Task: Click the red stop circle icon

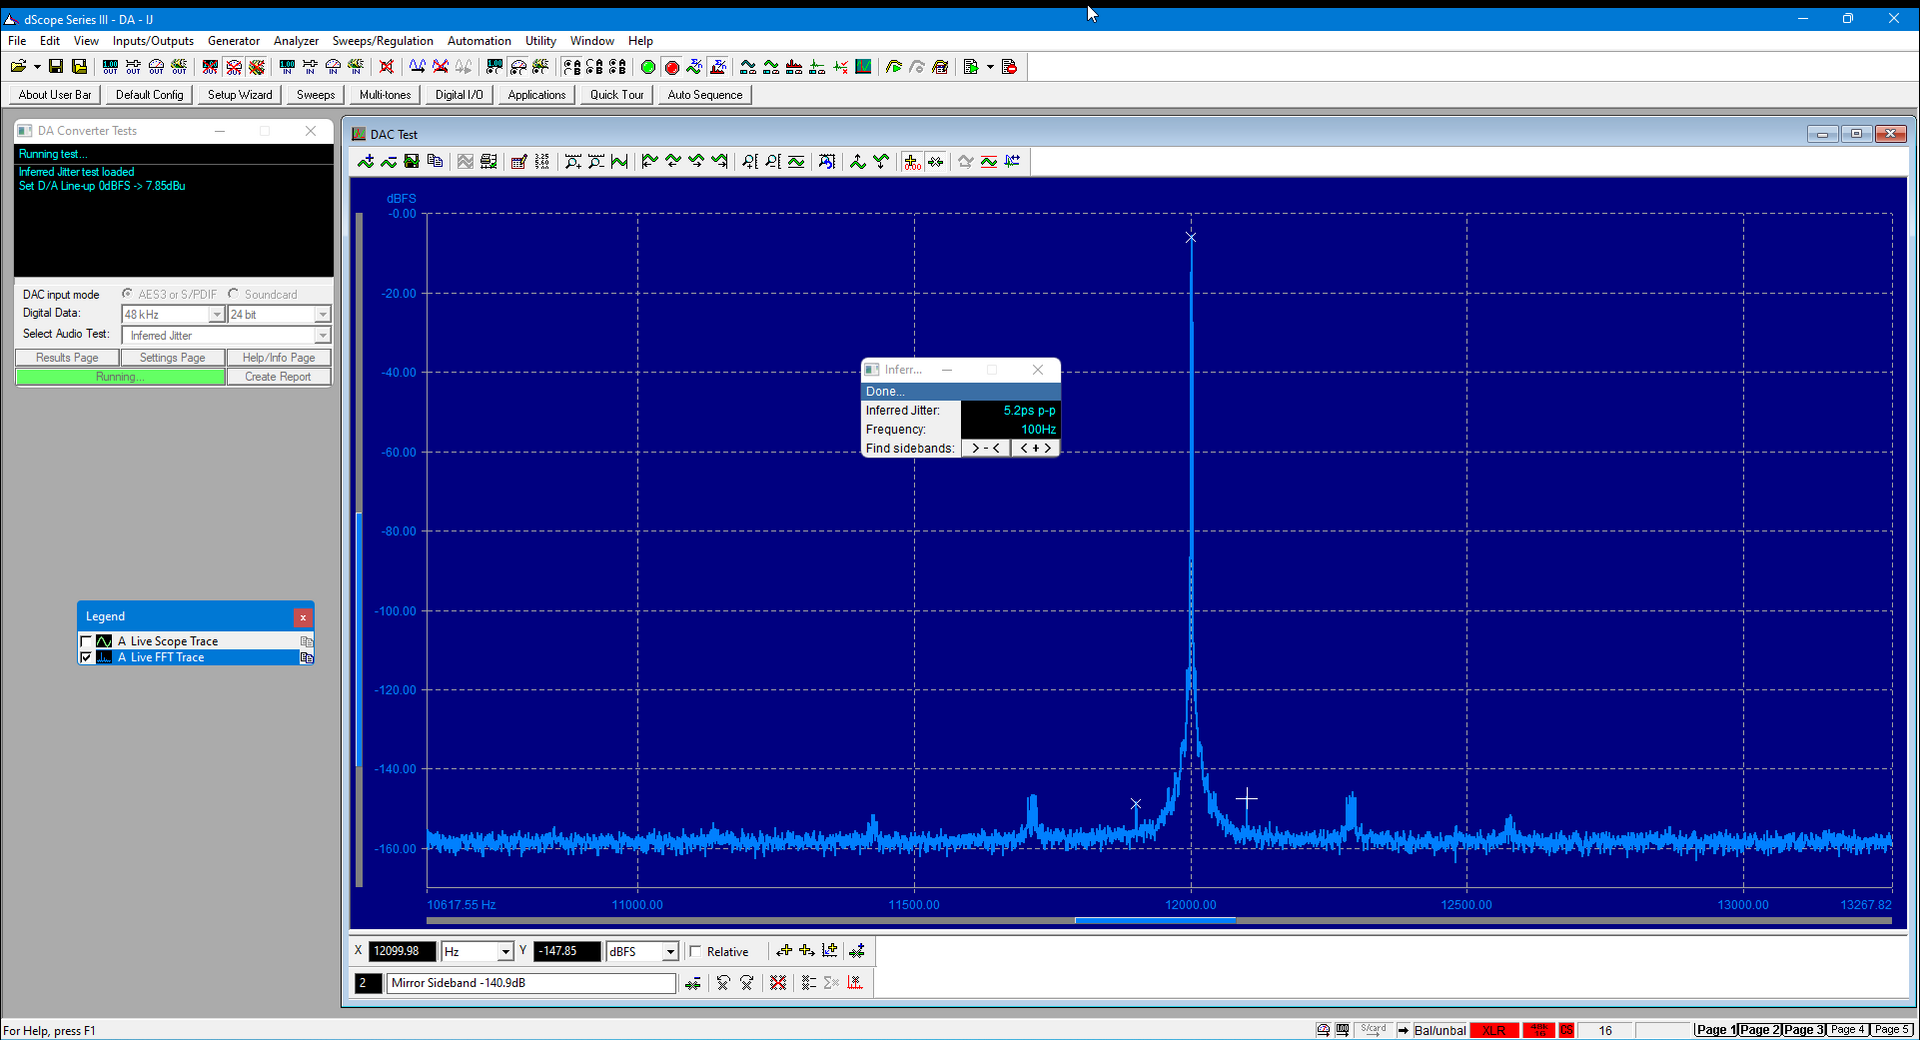Action: [672, 67]
